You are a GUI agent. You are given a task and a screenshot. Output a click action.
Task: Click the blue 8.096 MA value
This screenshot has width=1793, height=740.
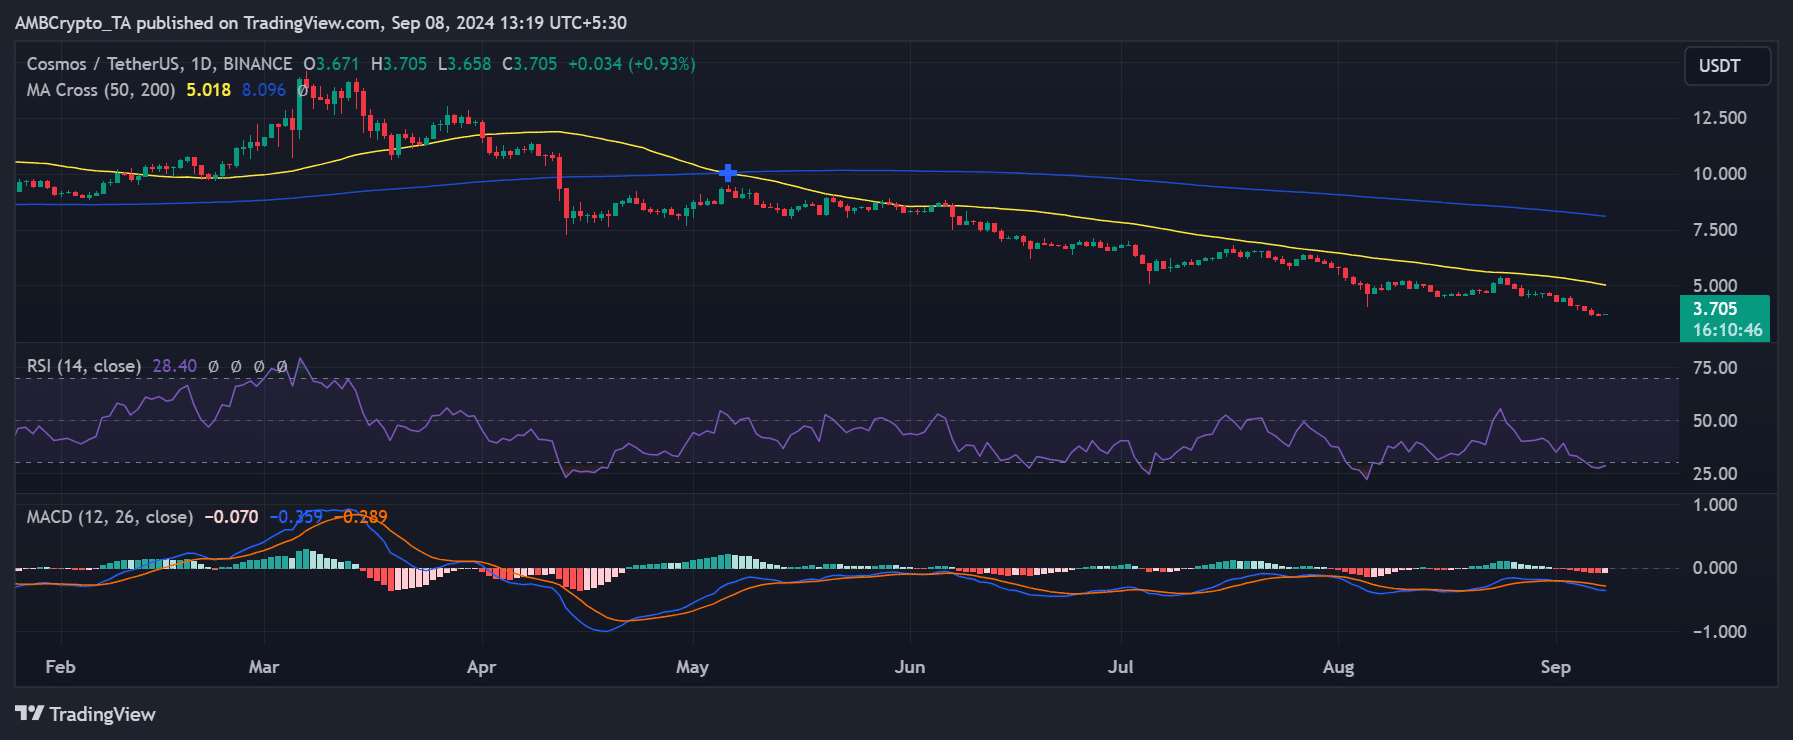click(x=264, y=90)
